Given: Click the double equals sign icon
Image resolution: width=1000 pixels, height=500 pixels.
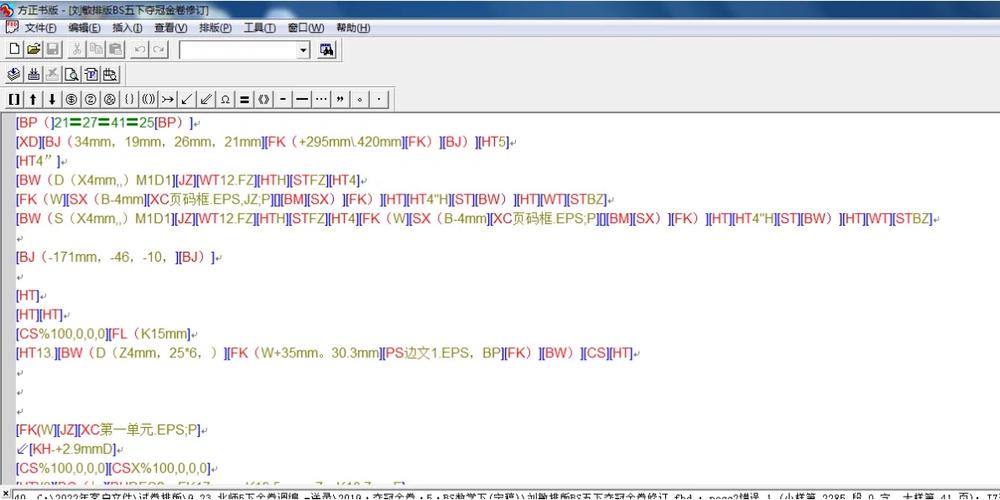Looking at the screenshot, I should point(244,99).
